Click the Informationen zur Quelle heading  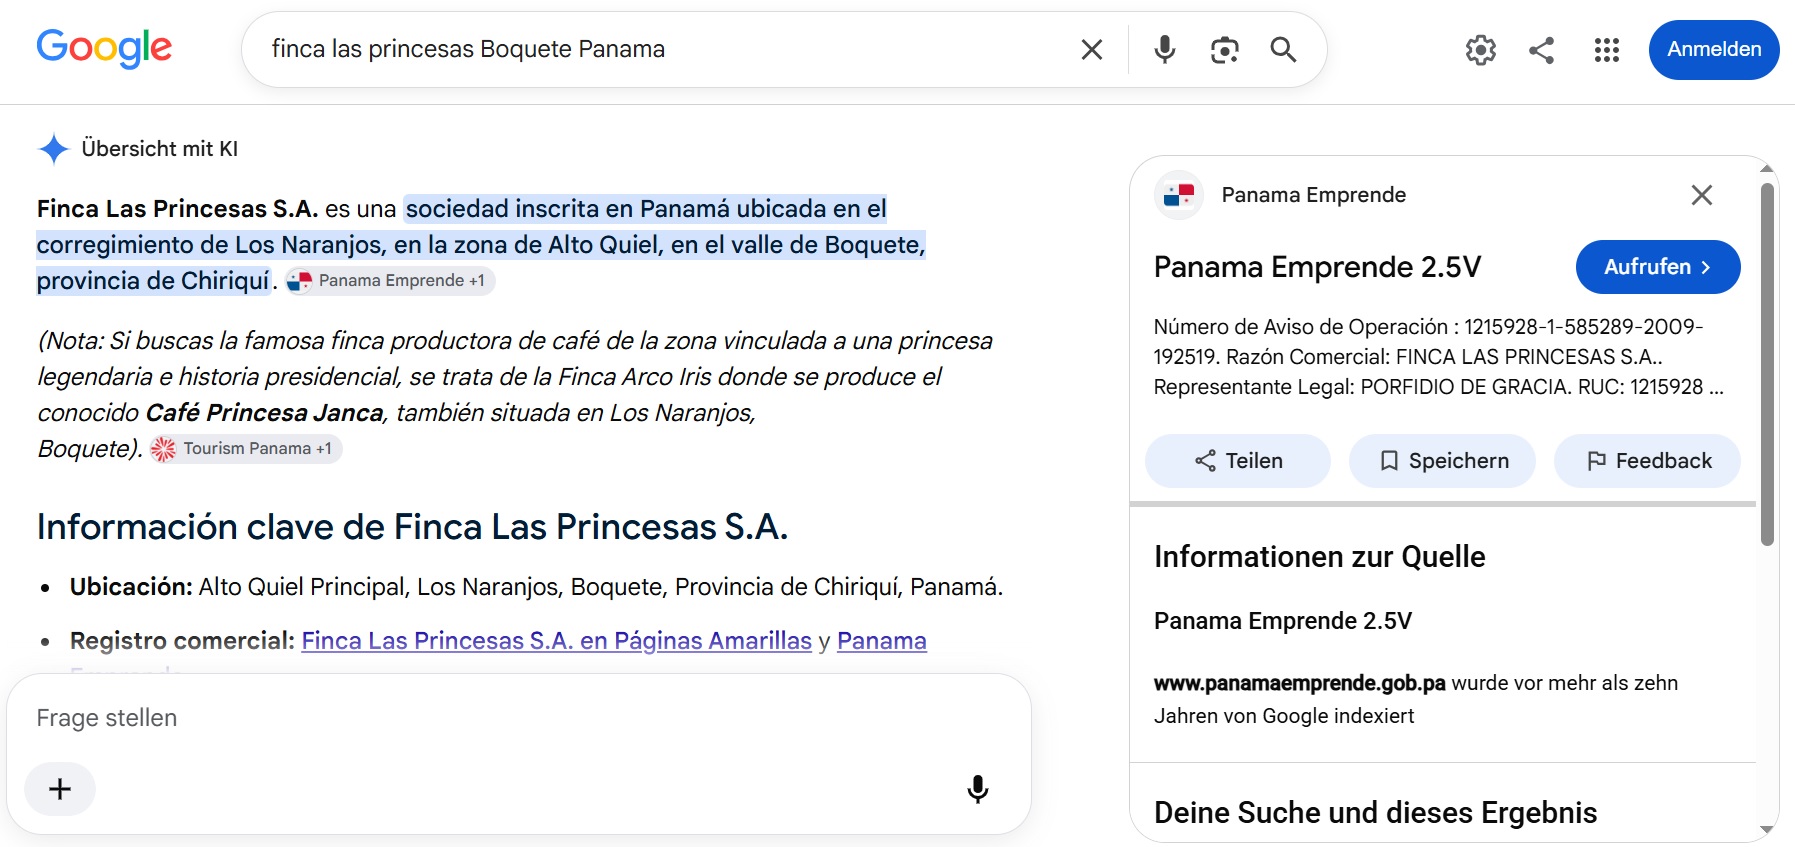click(x=1319, y=557)
